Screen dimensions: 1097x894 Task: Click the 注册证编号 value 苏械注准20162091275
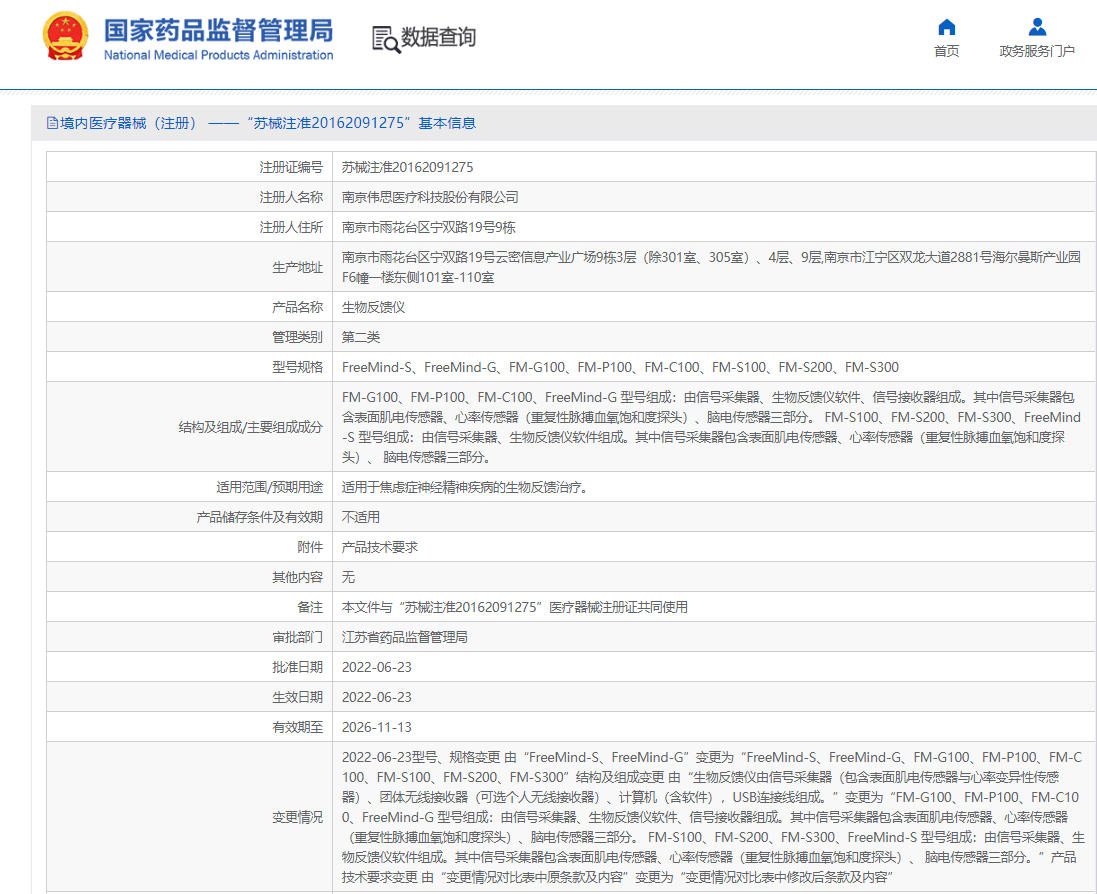click(x=407, y=167)
